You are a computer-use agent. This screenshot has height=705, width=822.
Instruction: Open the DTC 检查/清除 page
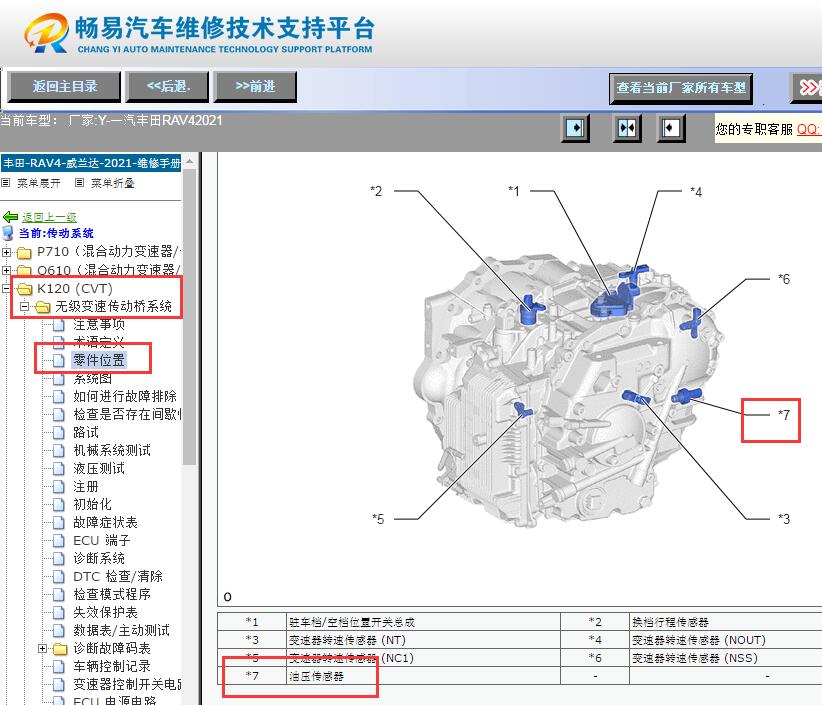pos(118,577)
